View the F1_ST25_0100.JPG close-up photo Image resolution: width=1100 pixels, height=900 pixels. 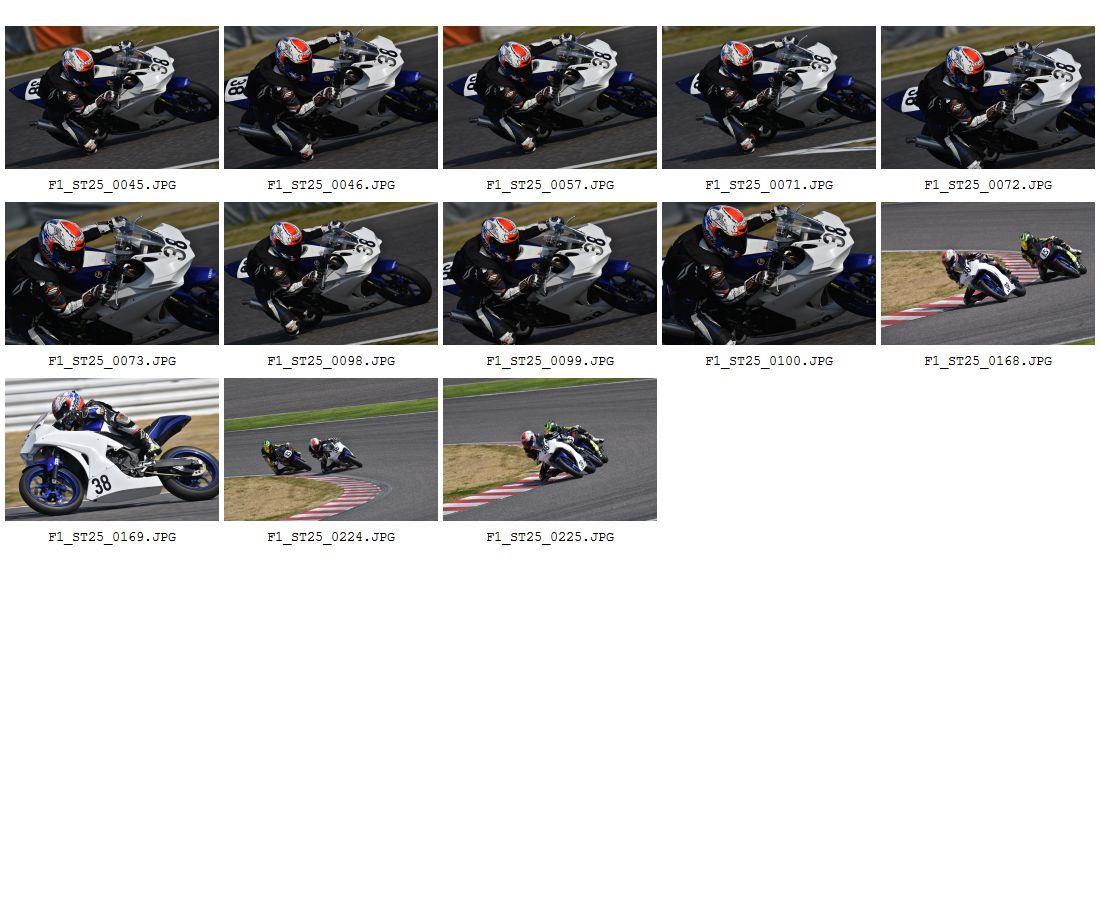[x=768, y=274]
